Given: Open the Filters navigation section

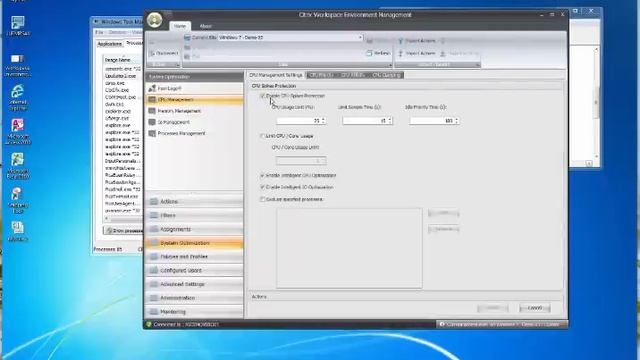Looking at the screenshot, I should (x=194, y=216).
